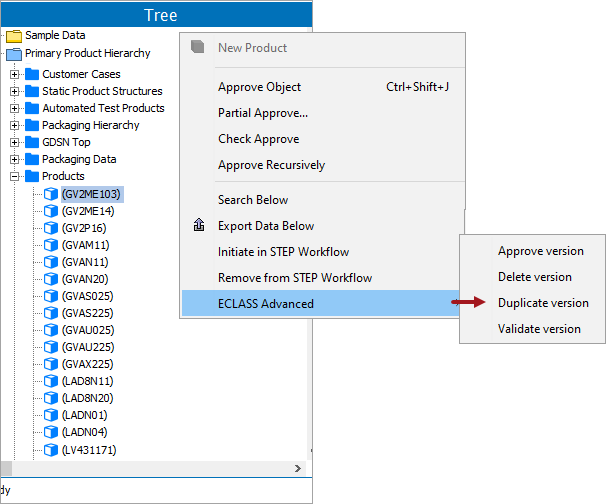Expand the Packaging Data node
The image size is (606, 504).
pyautogui.click(x=15, y=159)
